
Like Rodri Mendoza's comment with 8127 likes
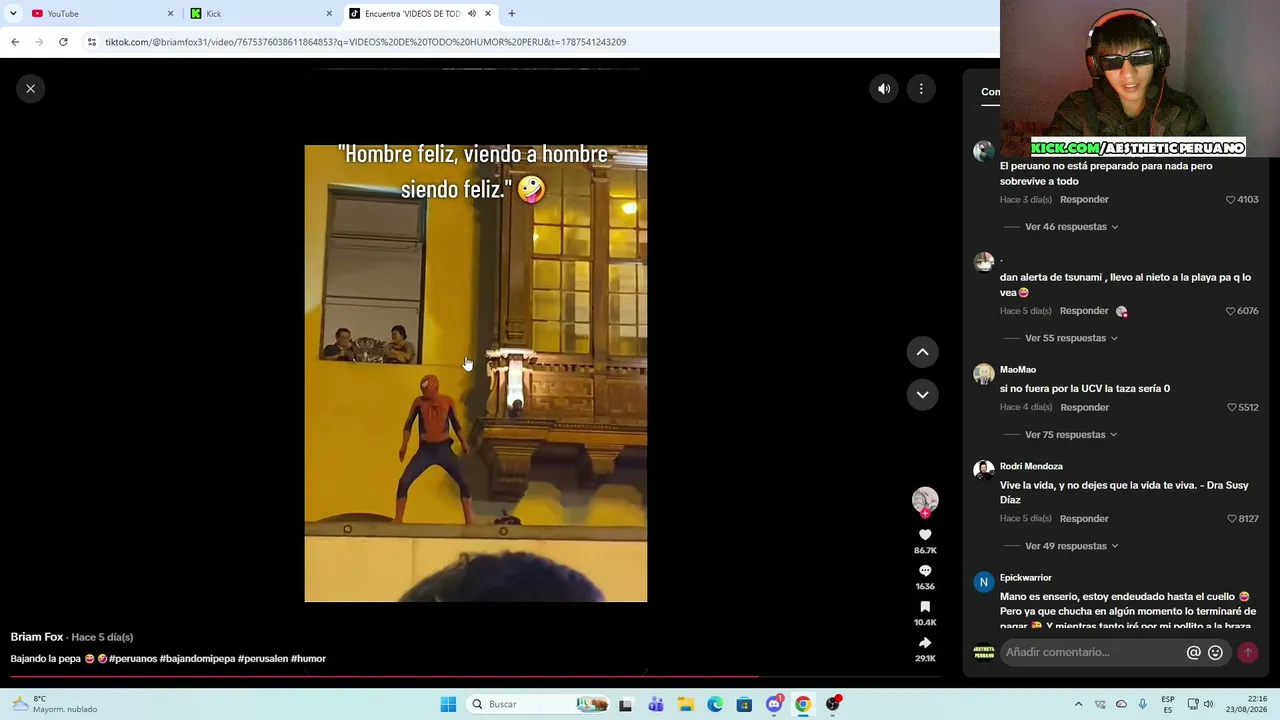(1232, 519)
